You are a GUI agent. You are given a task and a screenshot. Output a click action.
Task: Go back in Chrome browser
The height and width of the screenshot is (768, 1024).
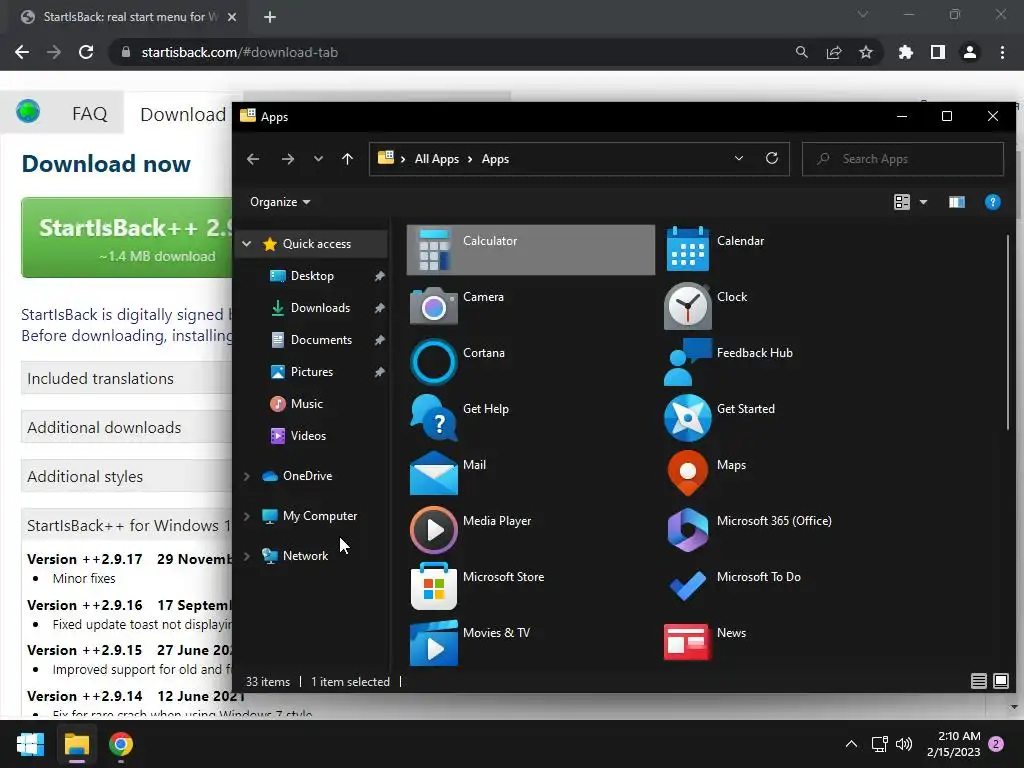(x=22, y=52)
